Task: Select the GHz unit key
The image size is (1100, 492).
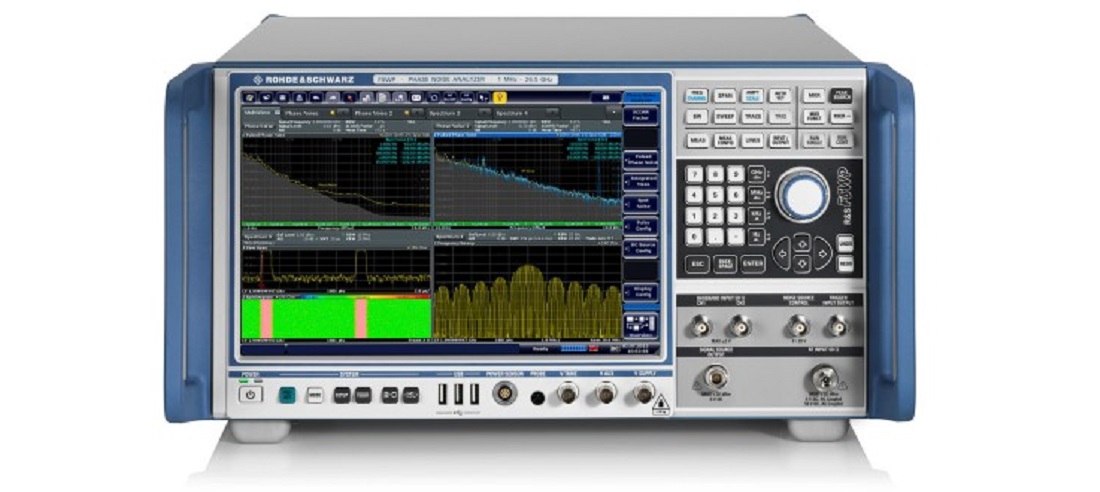Action: [757, 175]
